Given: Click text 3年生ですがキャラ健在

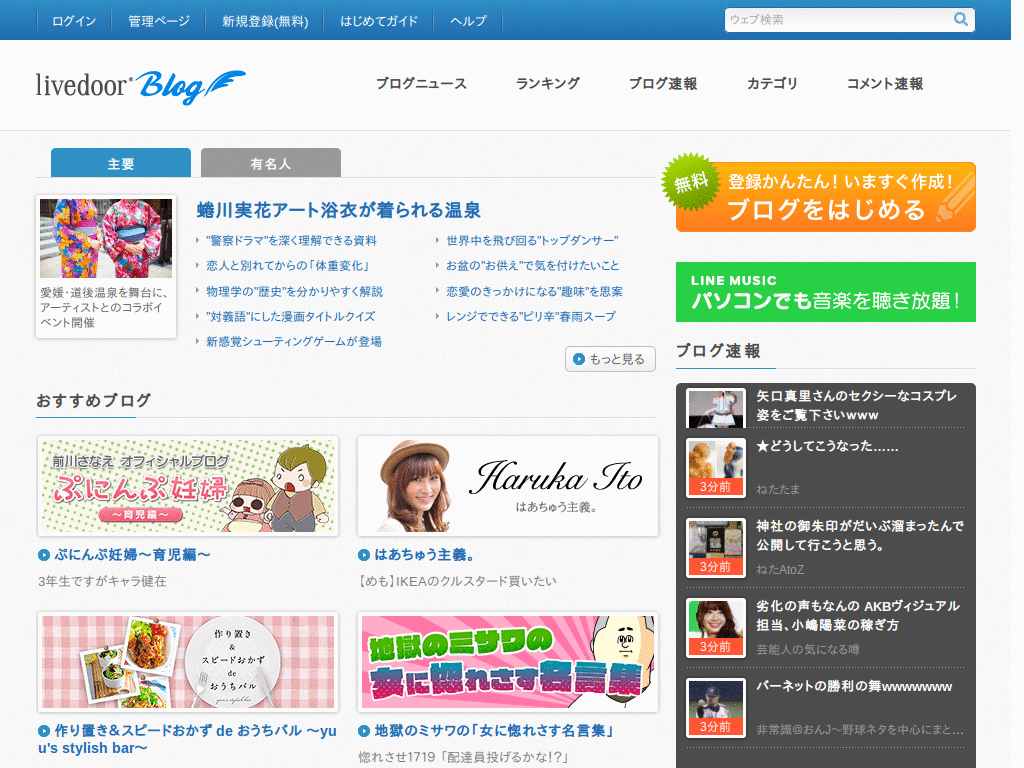Looking at the screenshot, I should click(102, 581).
